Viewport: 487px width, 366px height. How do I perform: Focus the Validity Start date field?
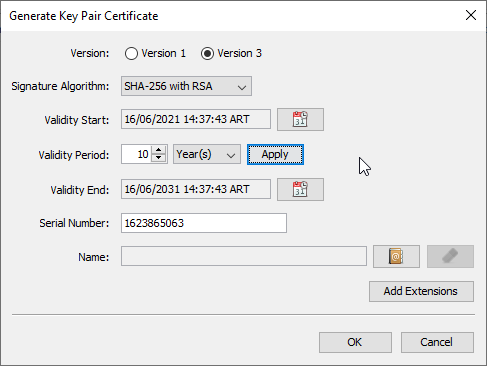(x=196, y=119)
